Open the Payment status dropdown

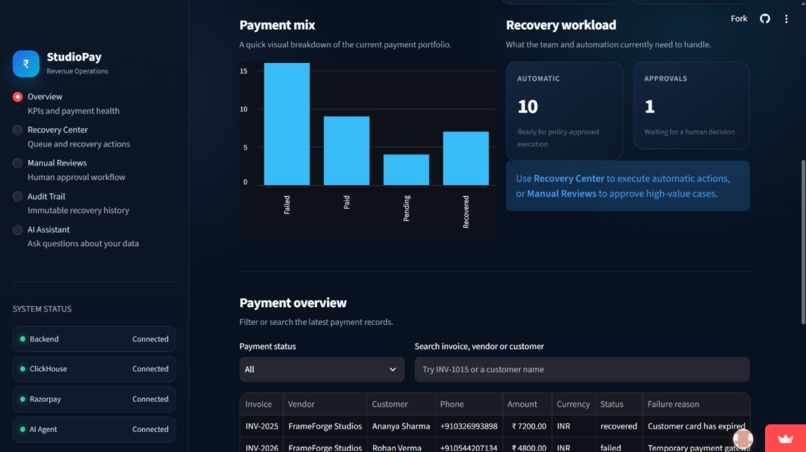(x=322, y=369)
